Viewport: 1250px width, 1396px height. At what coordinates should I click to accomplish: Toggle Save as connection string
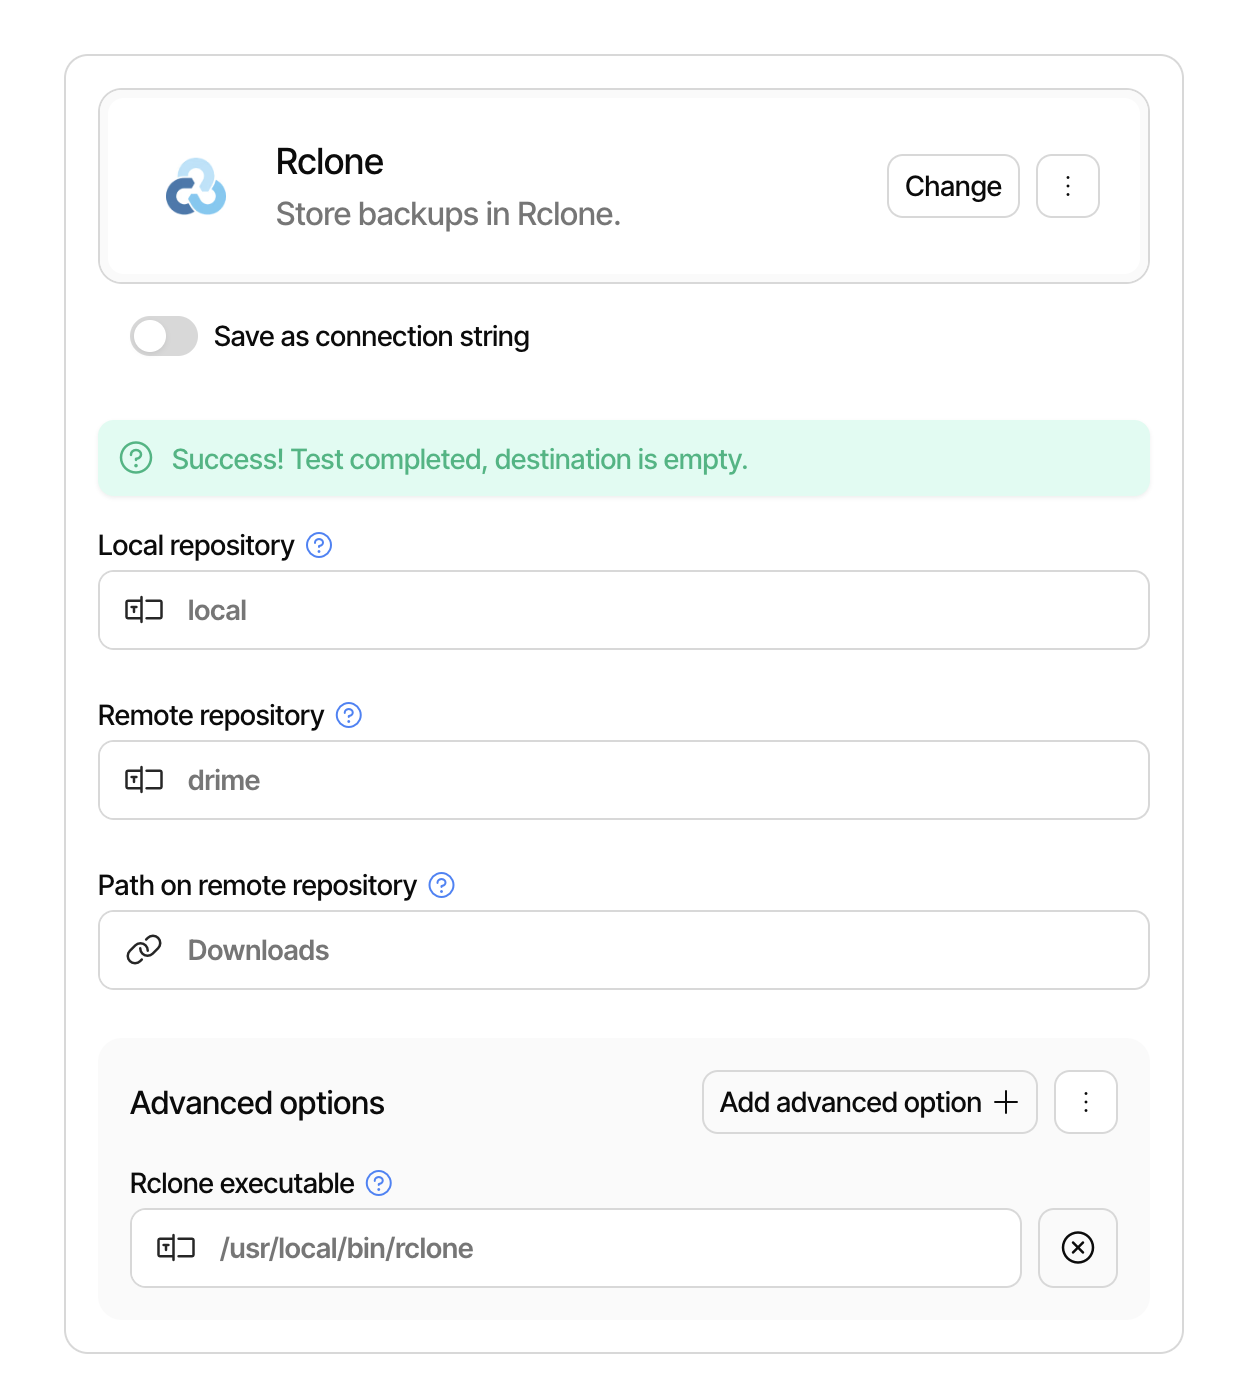[164, 336]
